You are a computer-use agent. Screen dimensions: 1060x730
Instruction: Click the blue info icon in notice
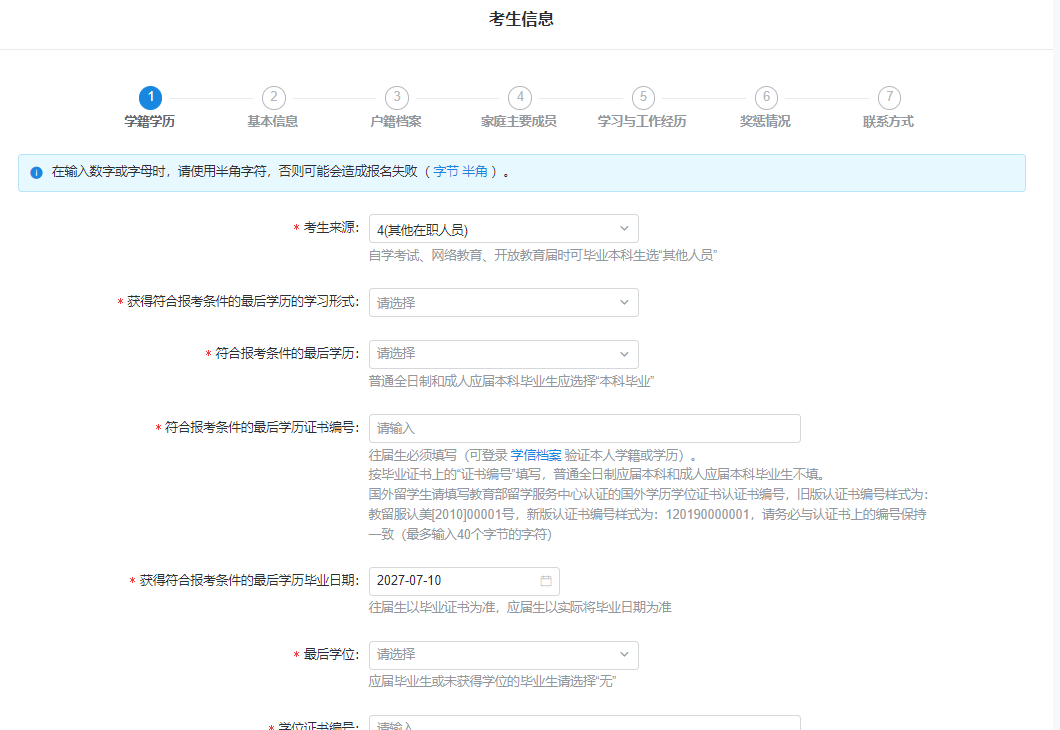pyautogui.click(x=37, y=172)
